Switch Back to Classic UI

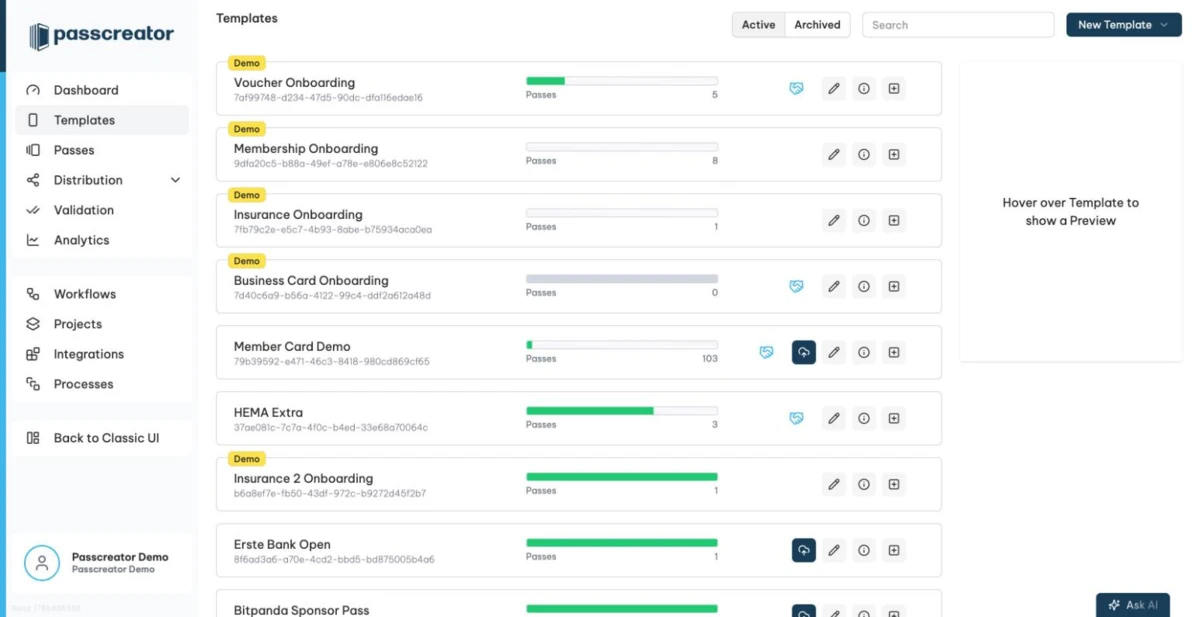(x=101, y=438)
